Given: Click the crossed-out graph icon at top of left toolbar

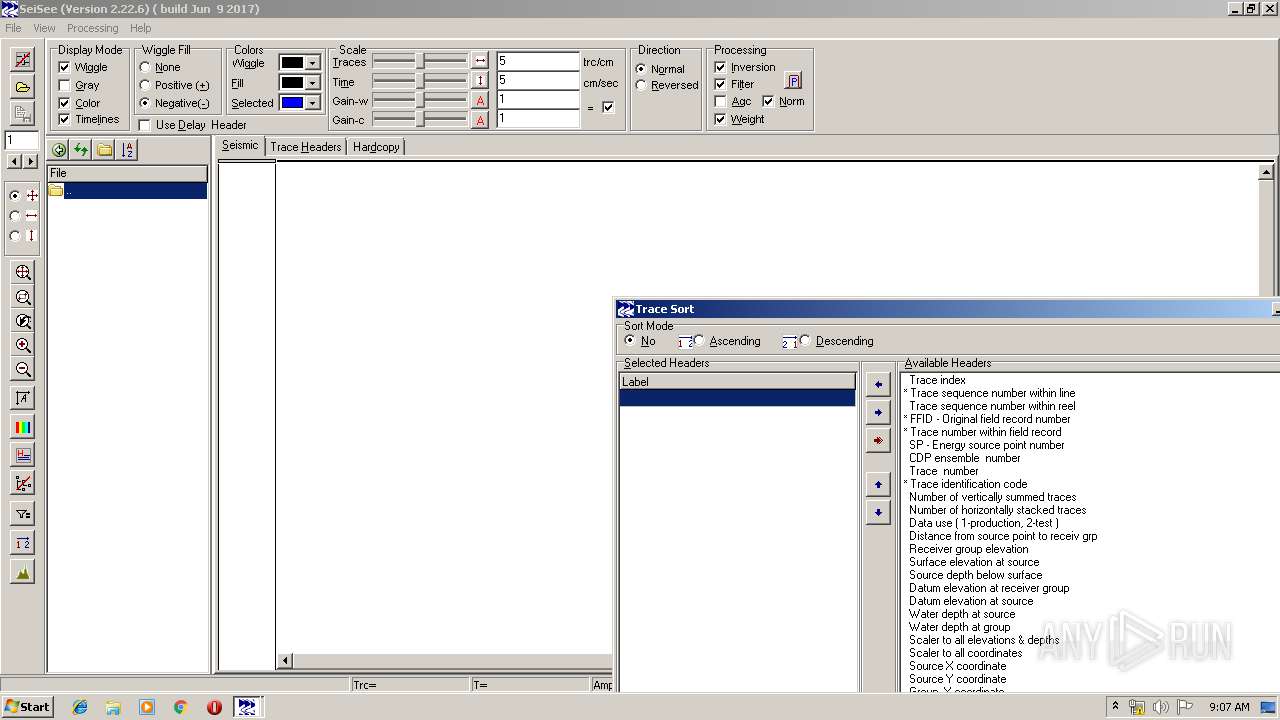Looking at the screenshot, I should click(x=22, y=61).
